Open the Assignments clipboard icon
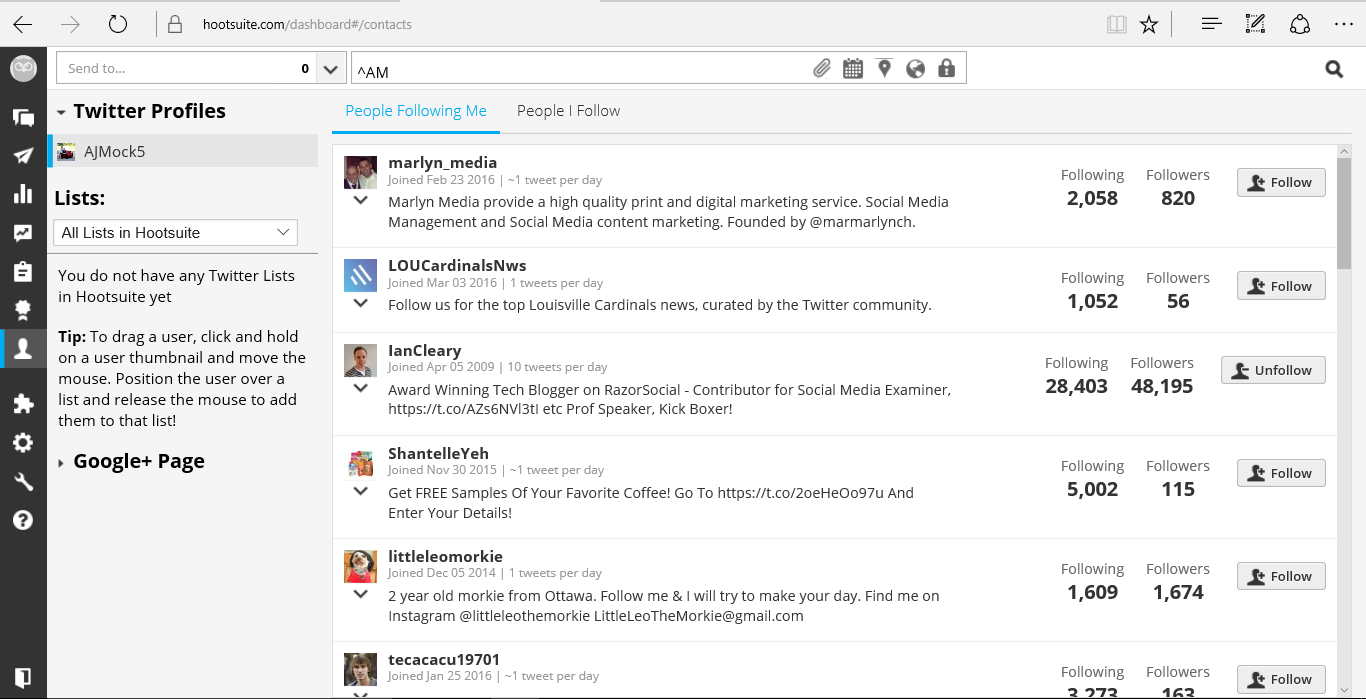 click(23, 272)
